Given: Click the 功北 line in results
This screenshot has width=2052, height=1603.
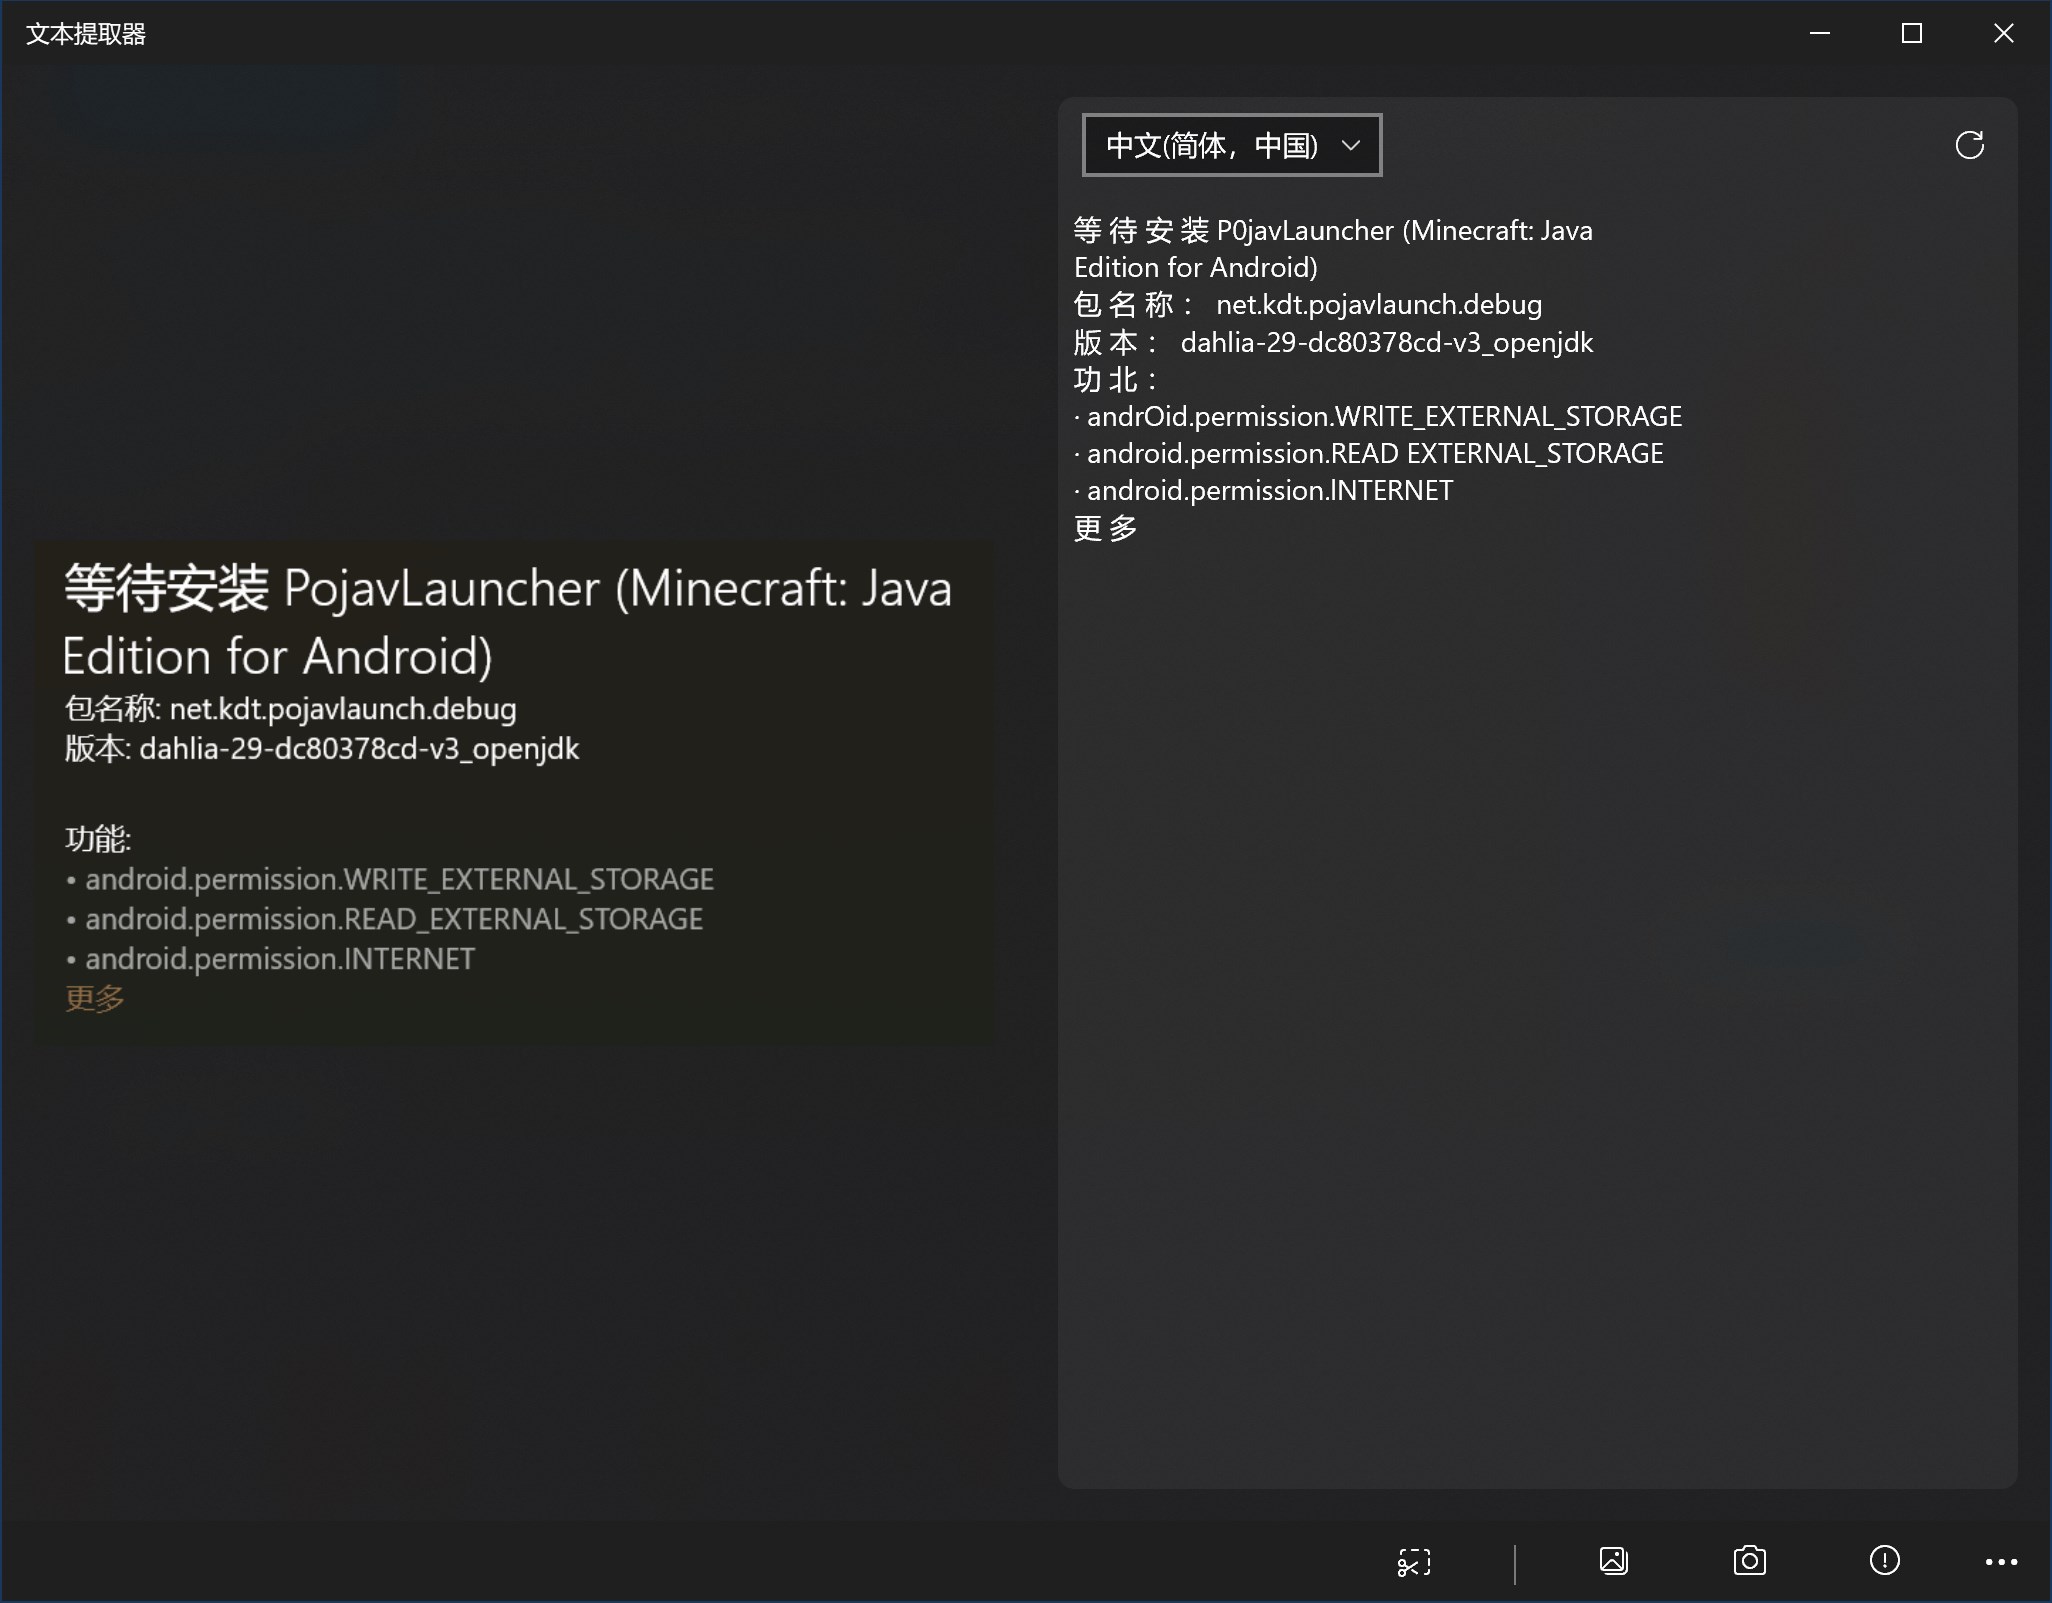Looking at the screenshot, I should 1115,380.
